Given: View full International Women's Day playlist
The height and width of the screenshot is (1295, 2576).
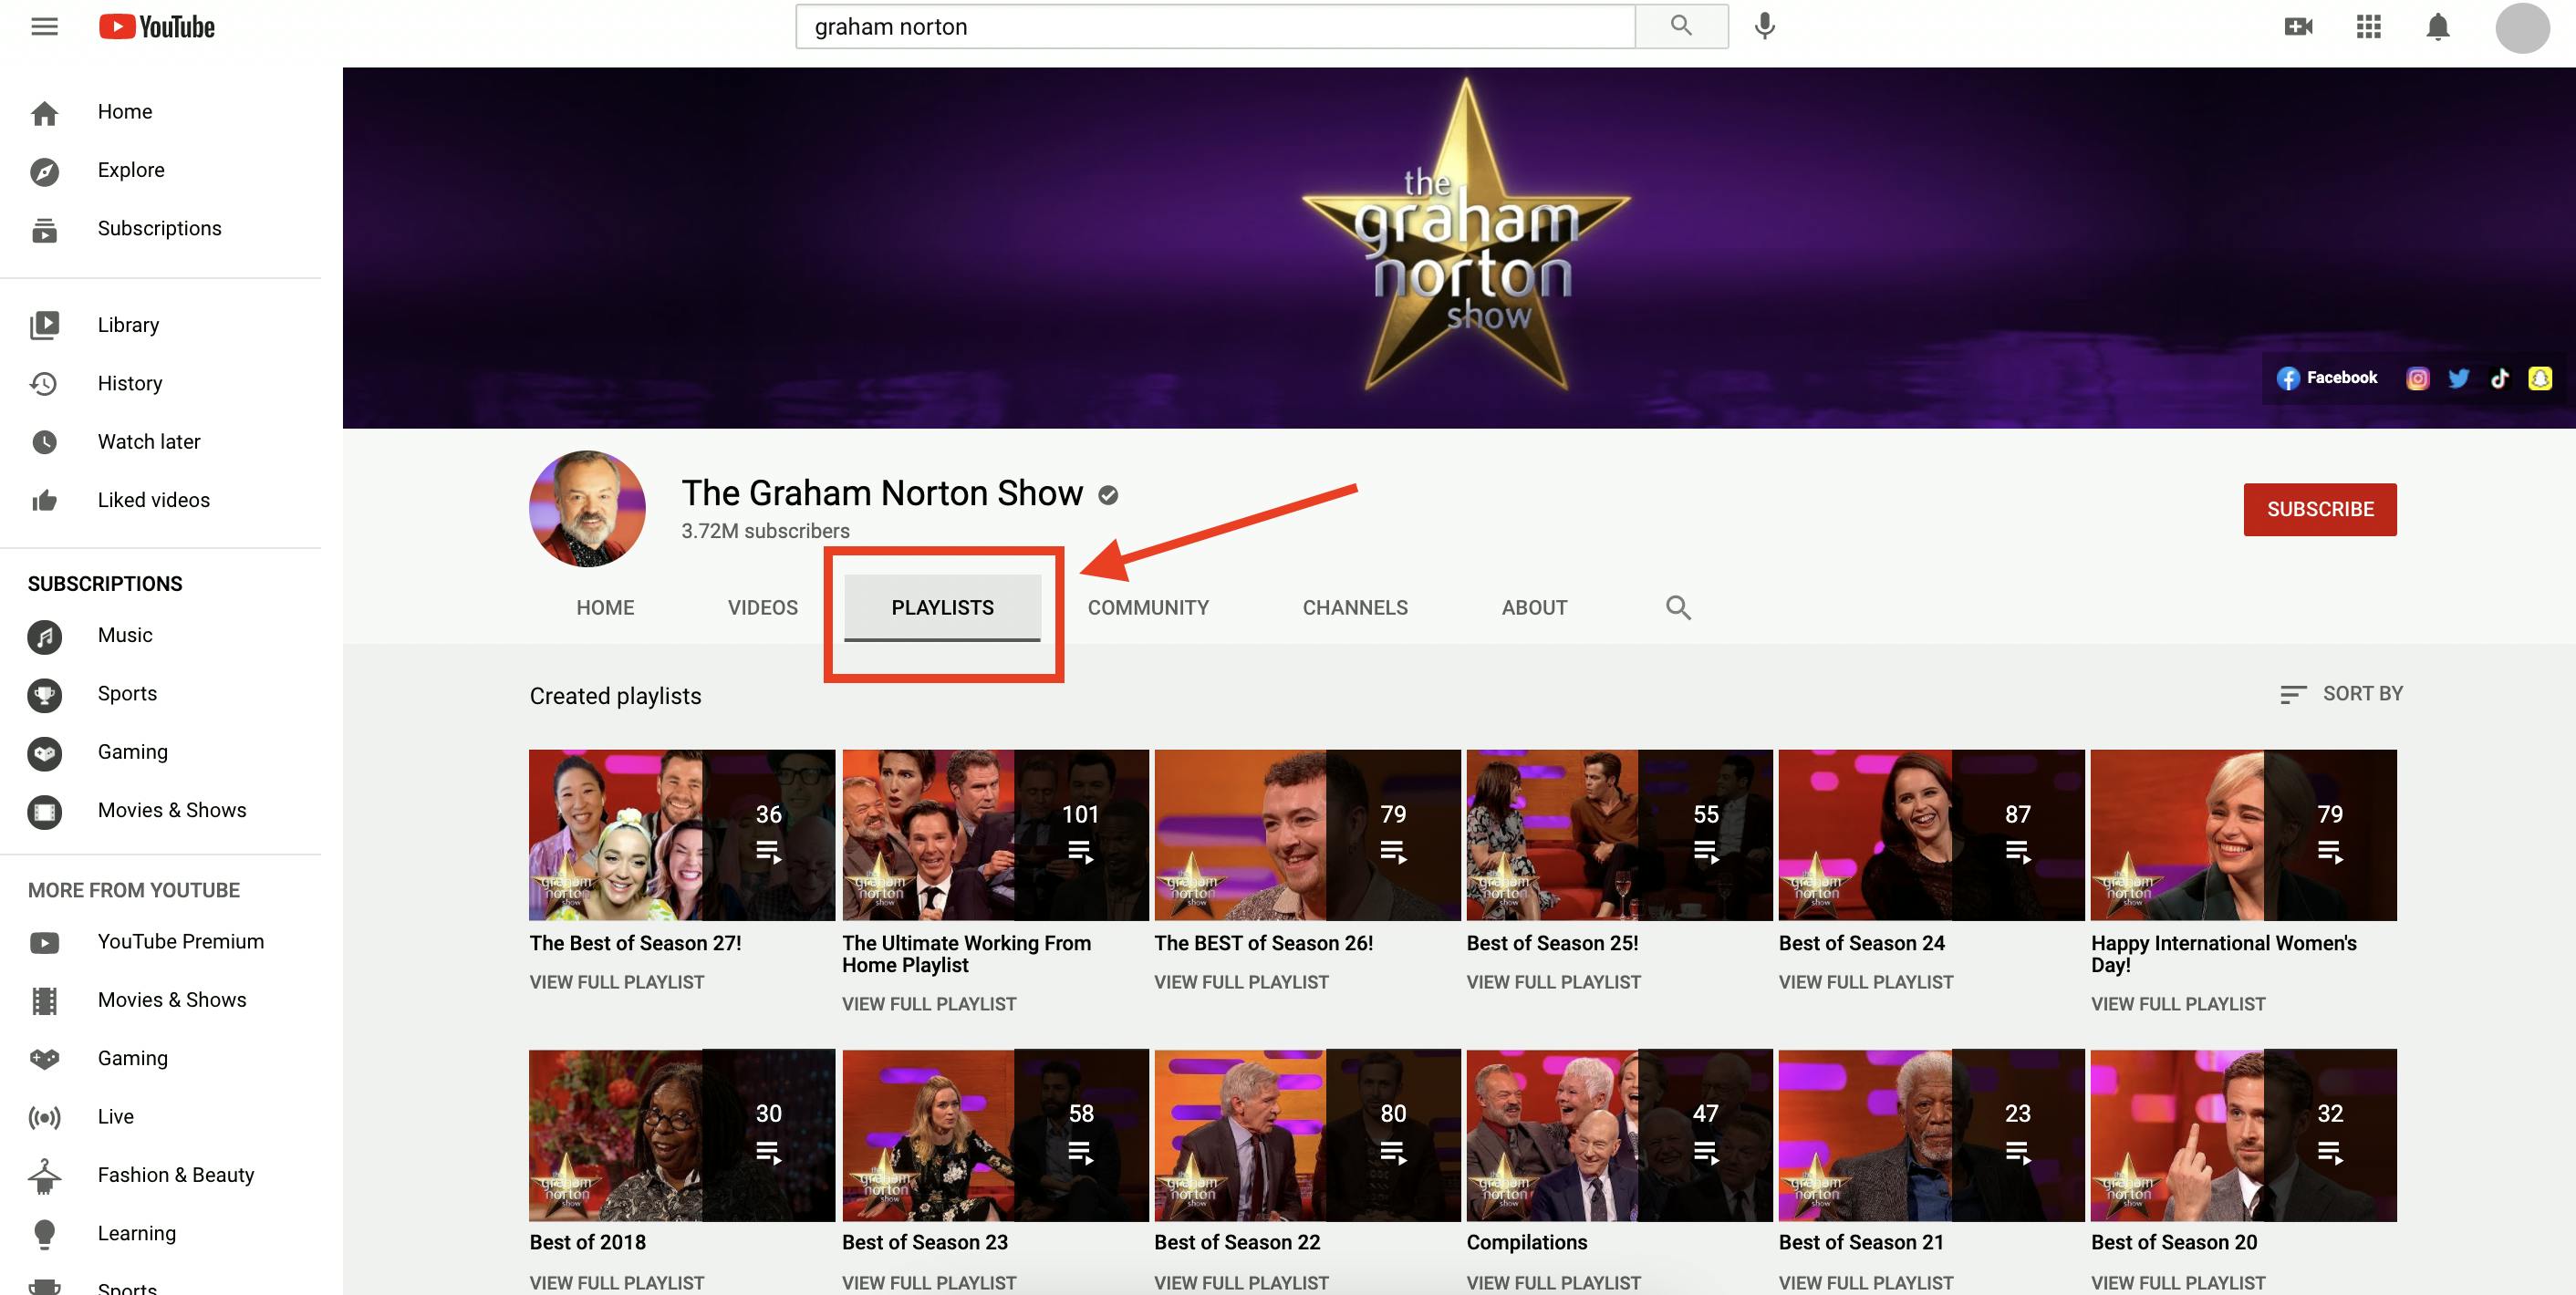Looking at the screenshot, I should click(x=2178, y=1004).
